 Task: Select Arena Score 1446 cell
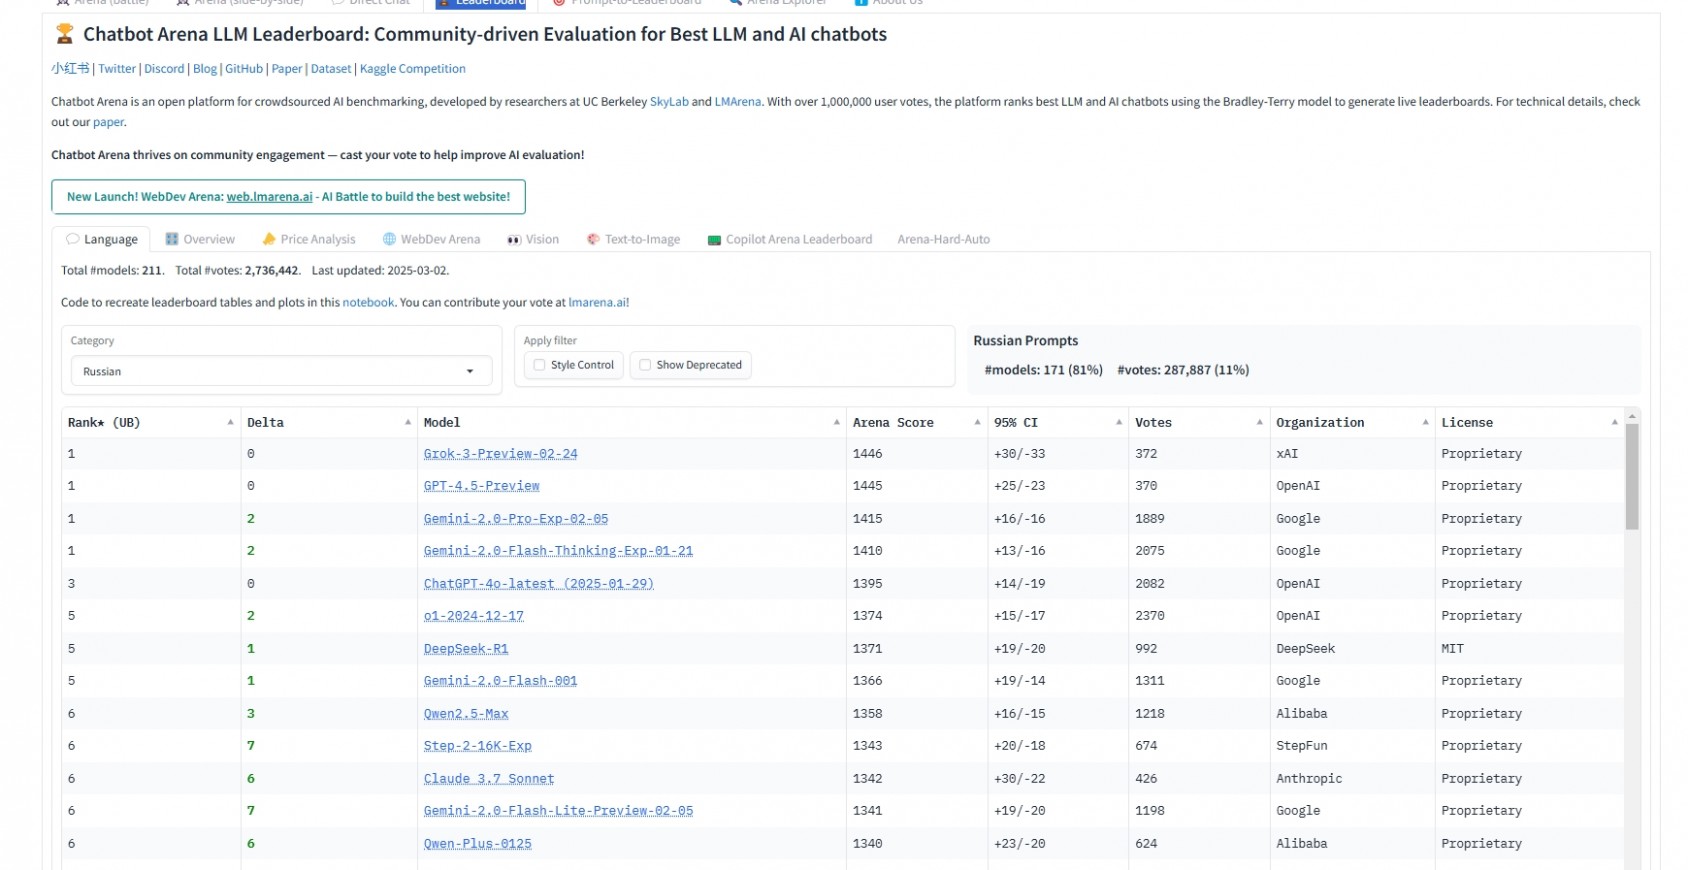tap(917, 454)
